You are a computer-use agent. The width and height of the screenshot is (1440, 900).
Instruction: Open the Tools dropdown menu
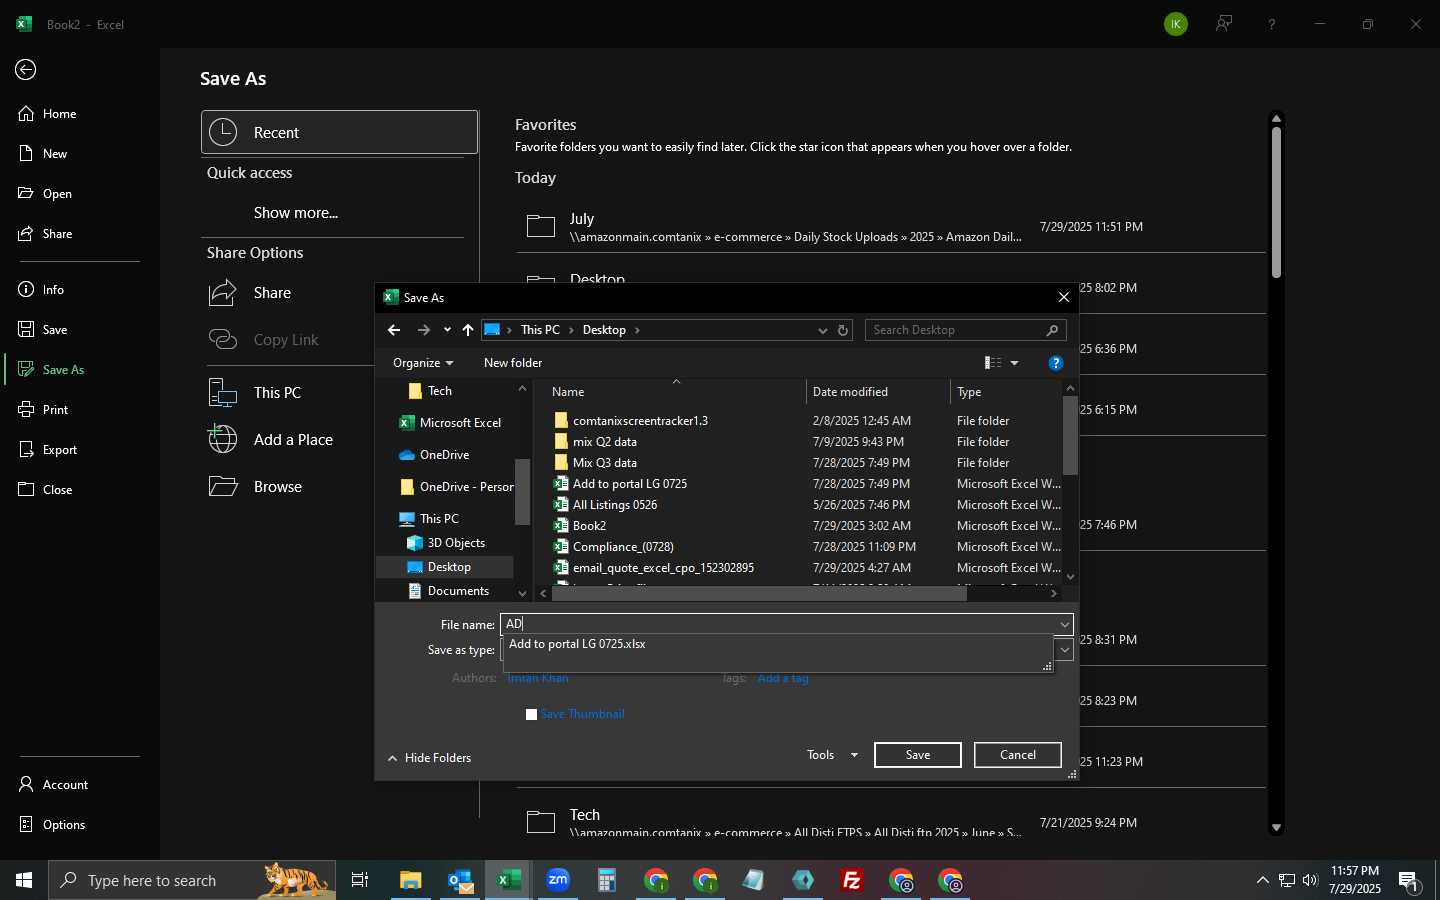pyautogui.click(x=832, y=755)
